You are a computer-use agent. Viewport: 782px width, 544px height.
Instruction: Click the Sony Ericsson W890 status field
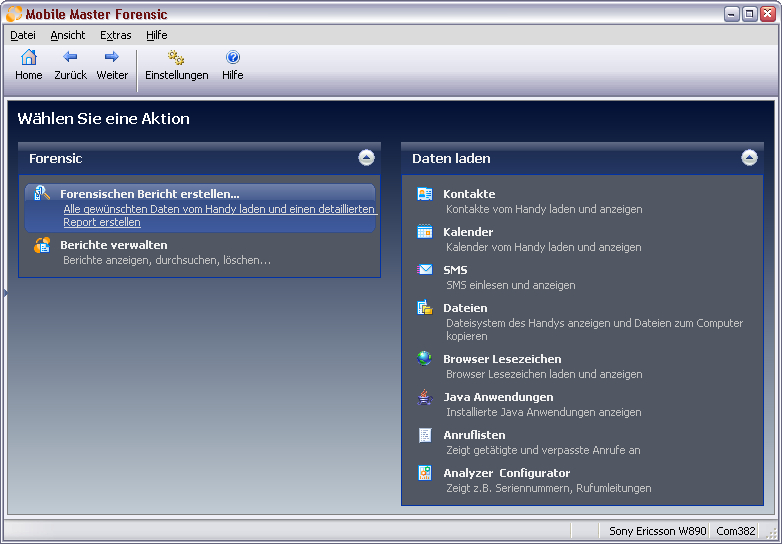point(657,531)
